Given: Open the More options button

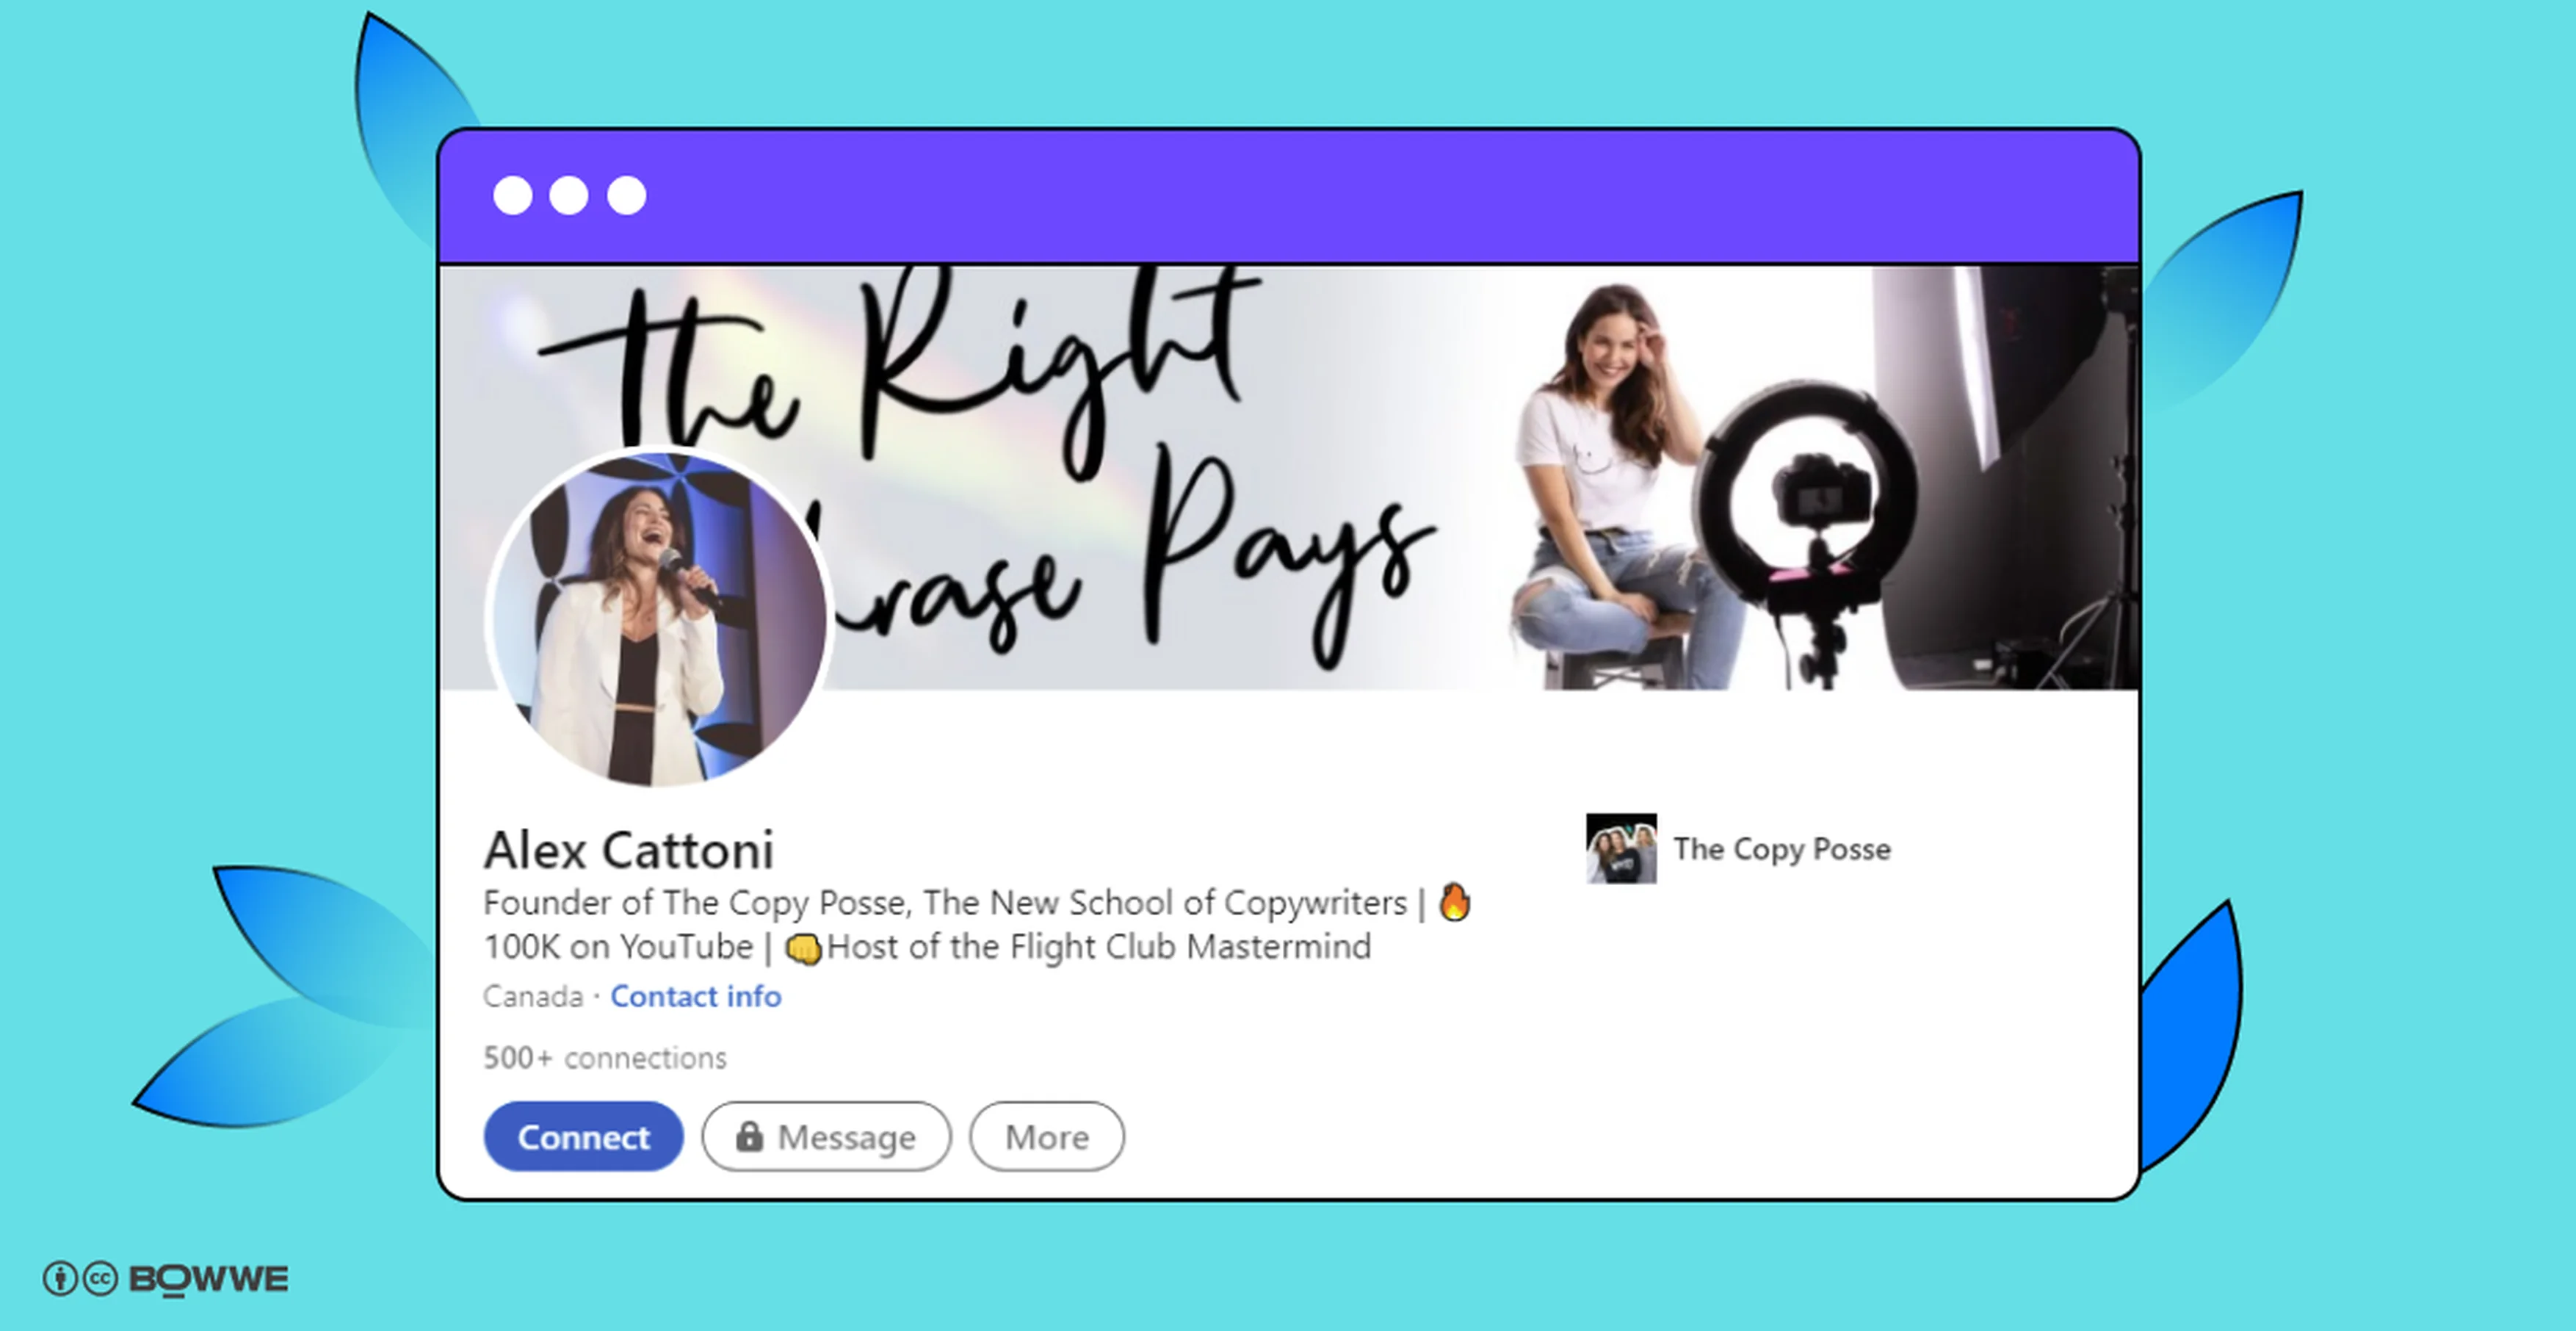Looking at the screenshot, I should (x=1046, y=1136).
